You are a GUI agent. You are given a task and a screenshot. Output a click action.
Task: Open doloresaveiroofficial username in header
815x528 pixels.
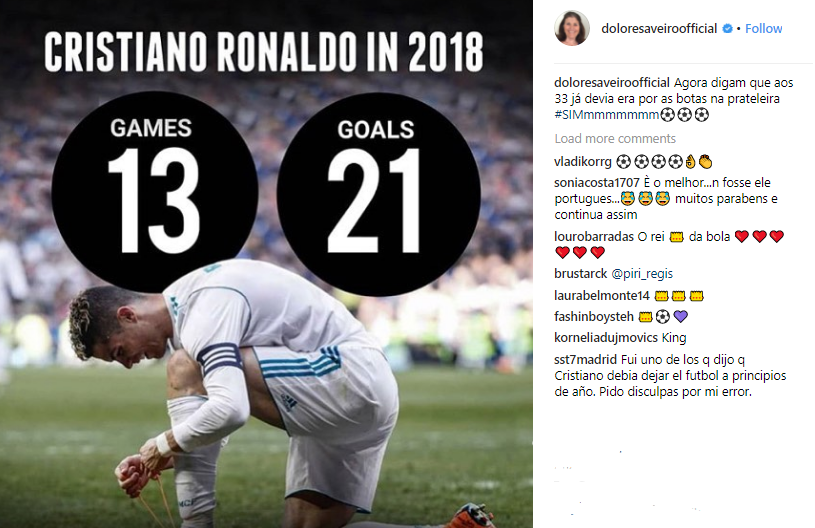pos(659,29)
